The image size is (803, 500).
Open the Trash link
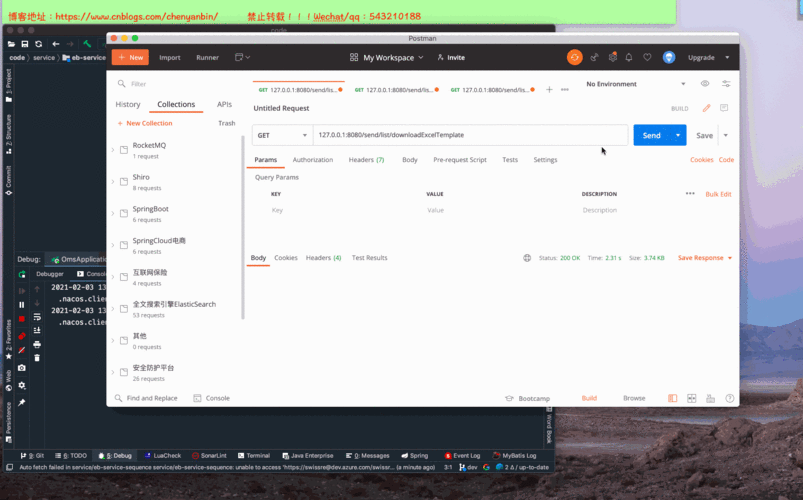[227, 123]
